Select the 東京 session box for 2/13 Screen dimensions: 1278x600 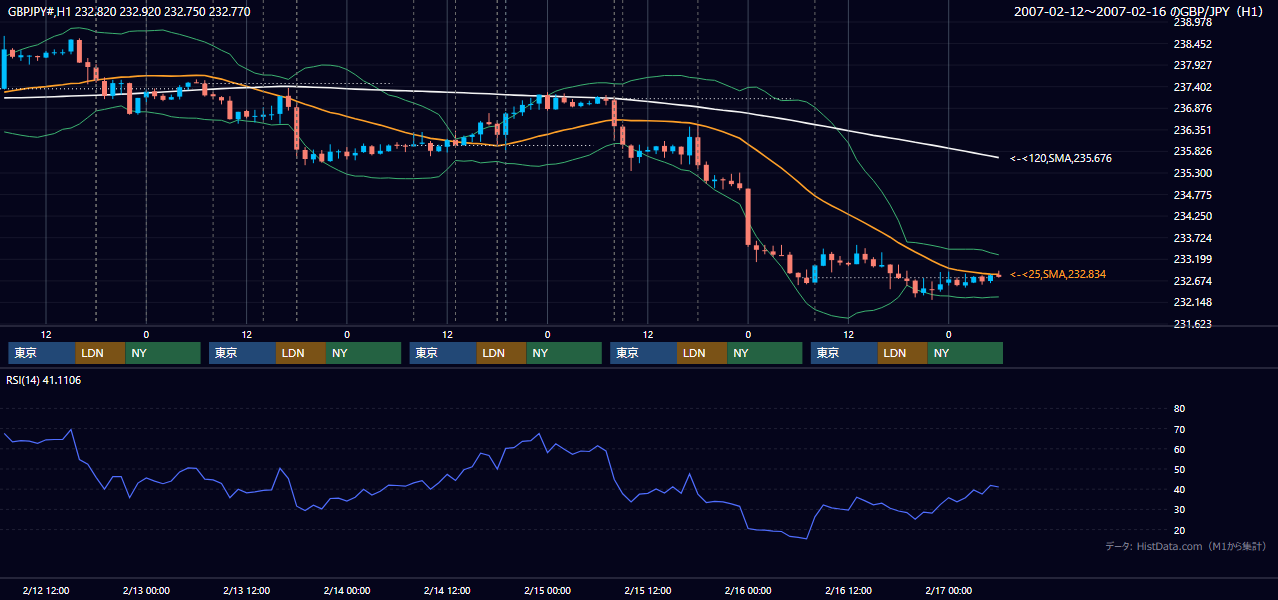pyautogui.click(x=242, y=353)
